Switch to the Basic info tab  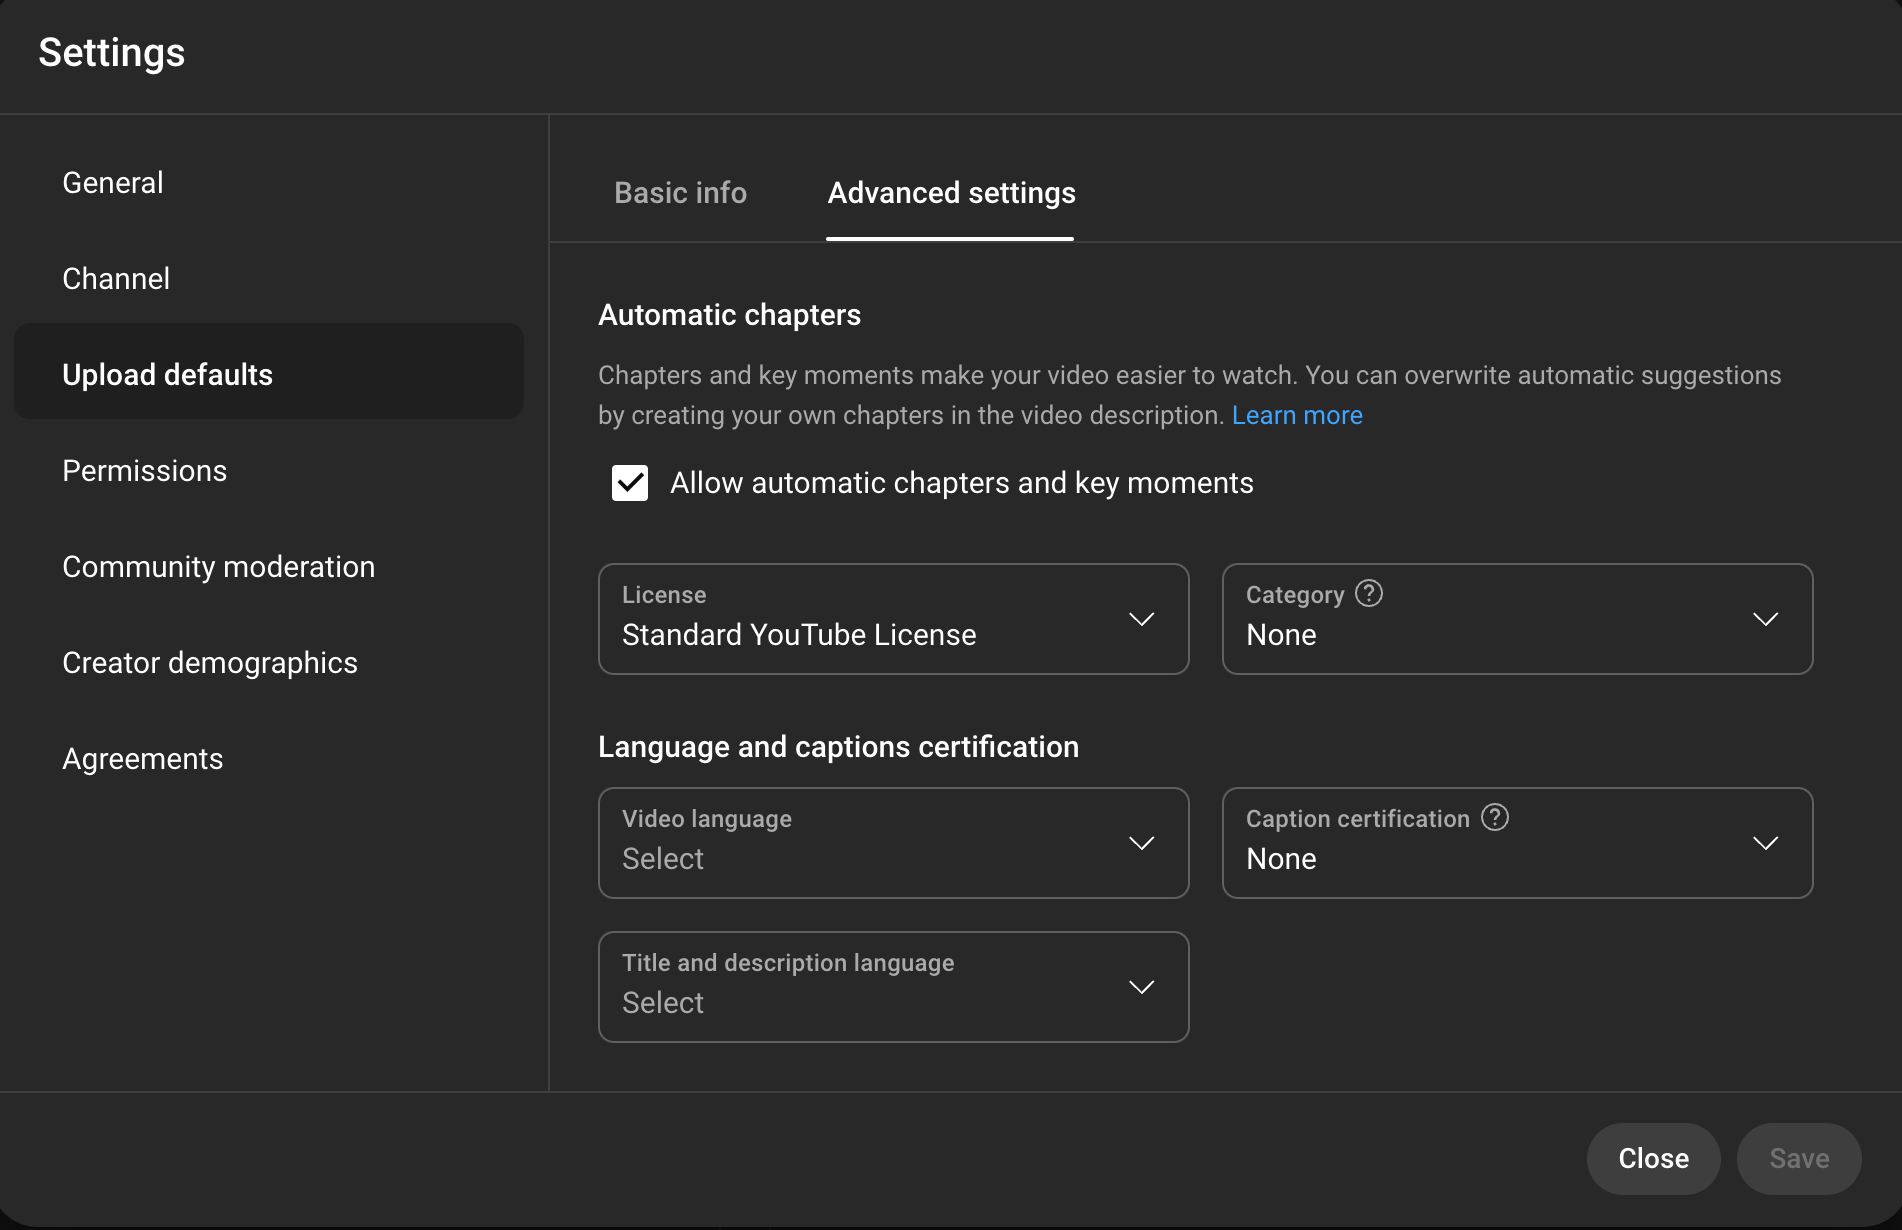click(681, 192)
